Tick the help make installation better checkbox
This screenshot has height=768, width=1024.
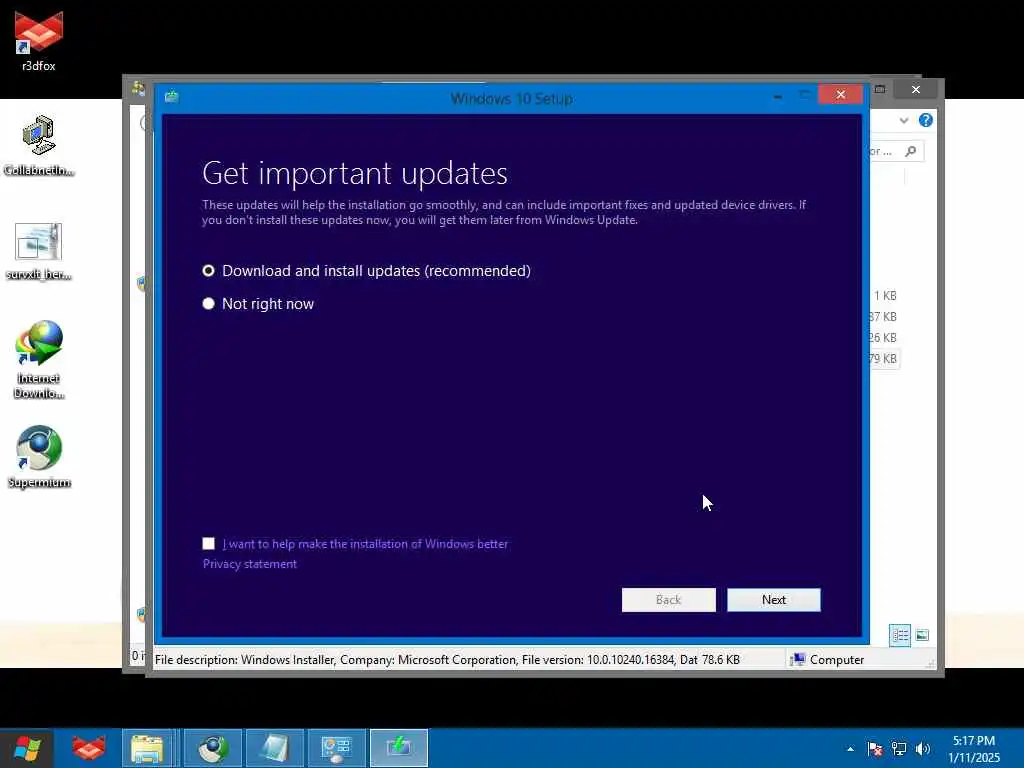208,543
